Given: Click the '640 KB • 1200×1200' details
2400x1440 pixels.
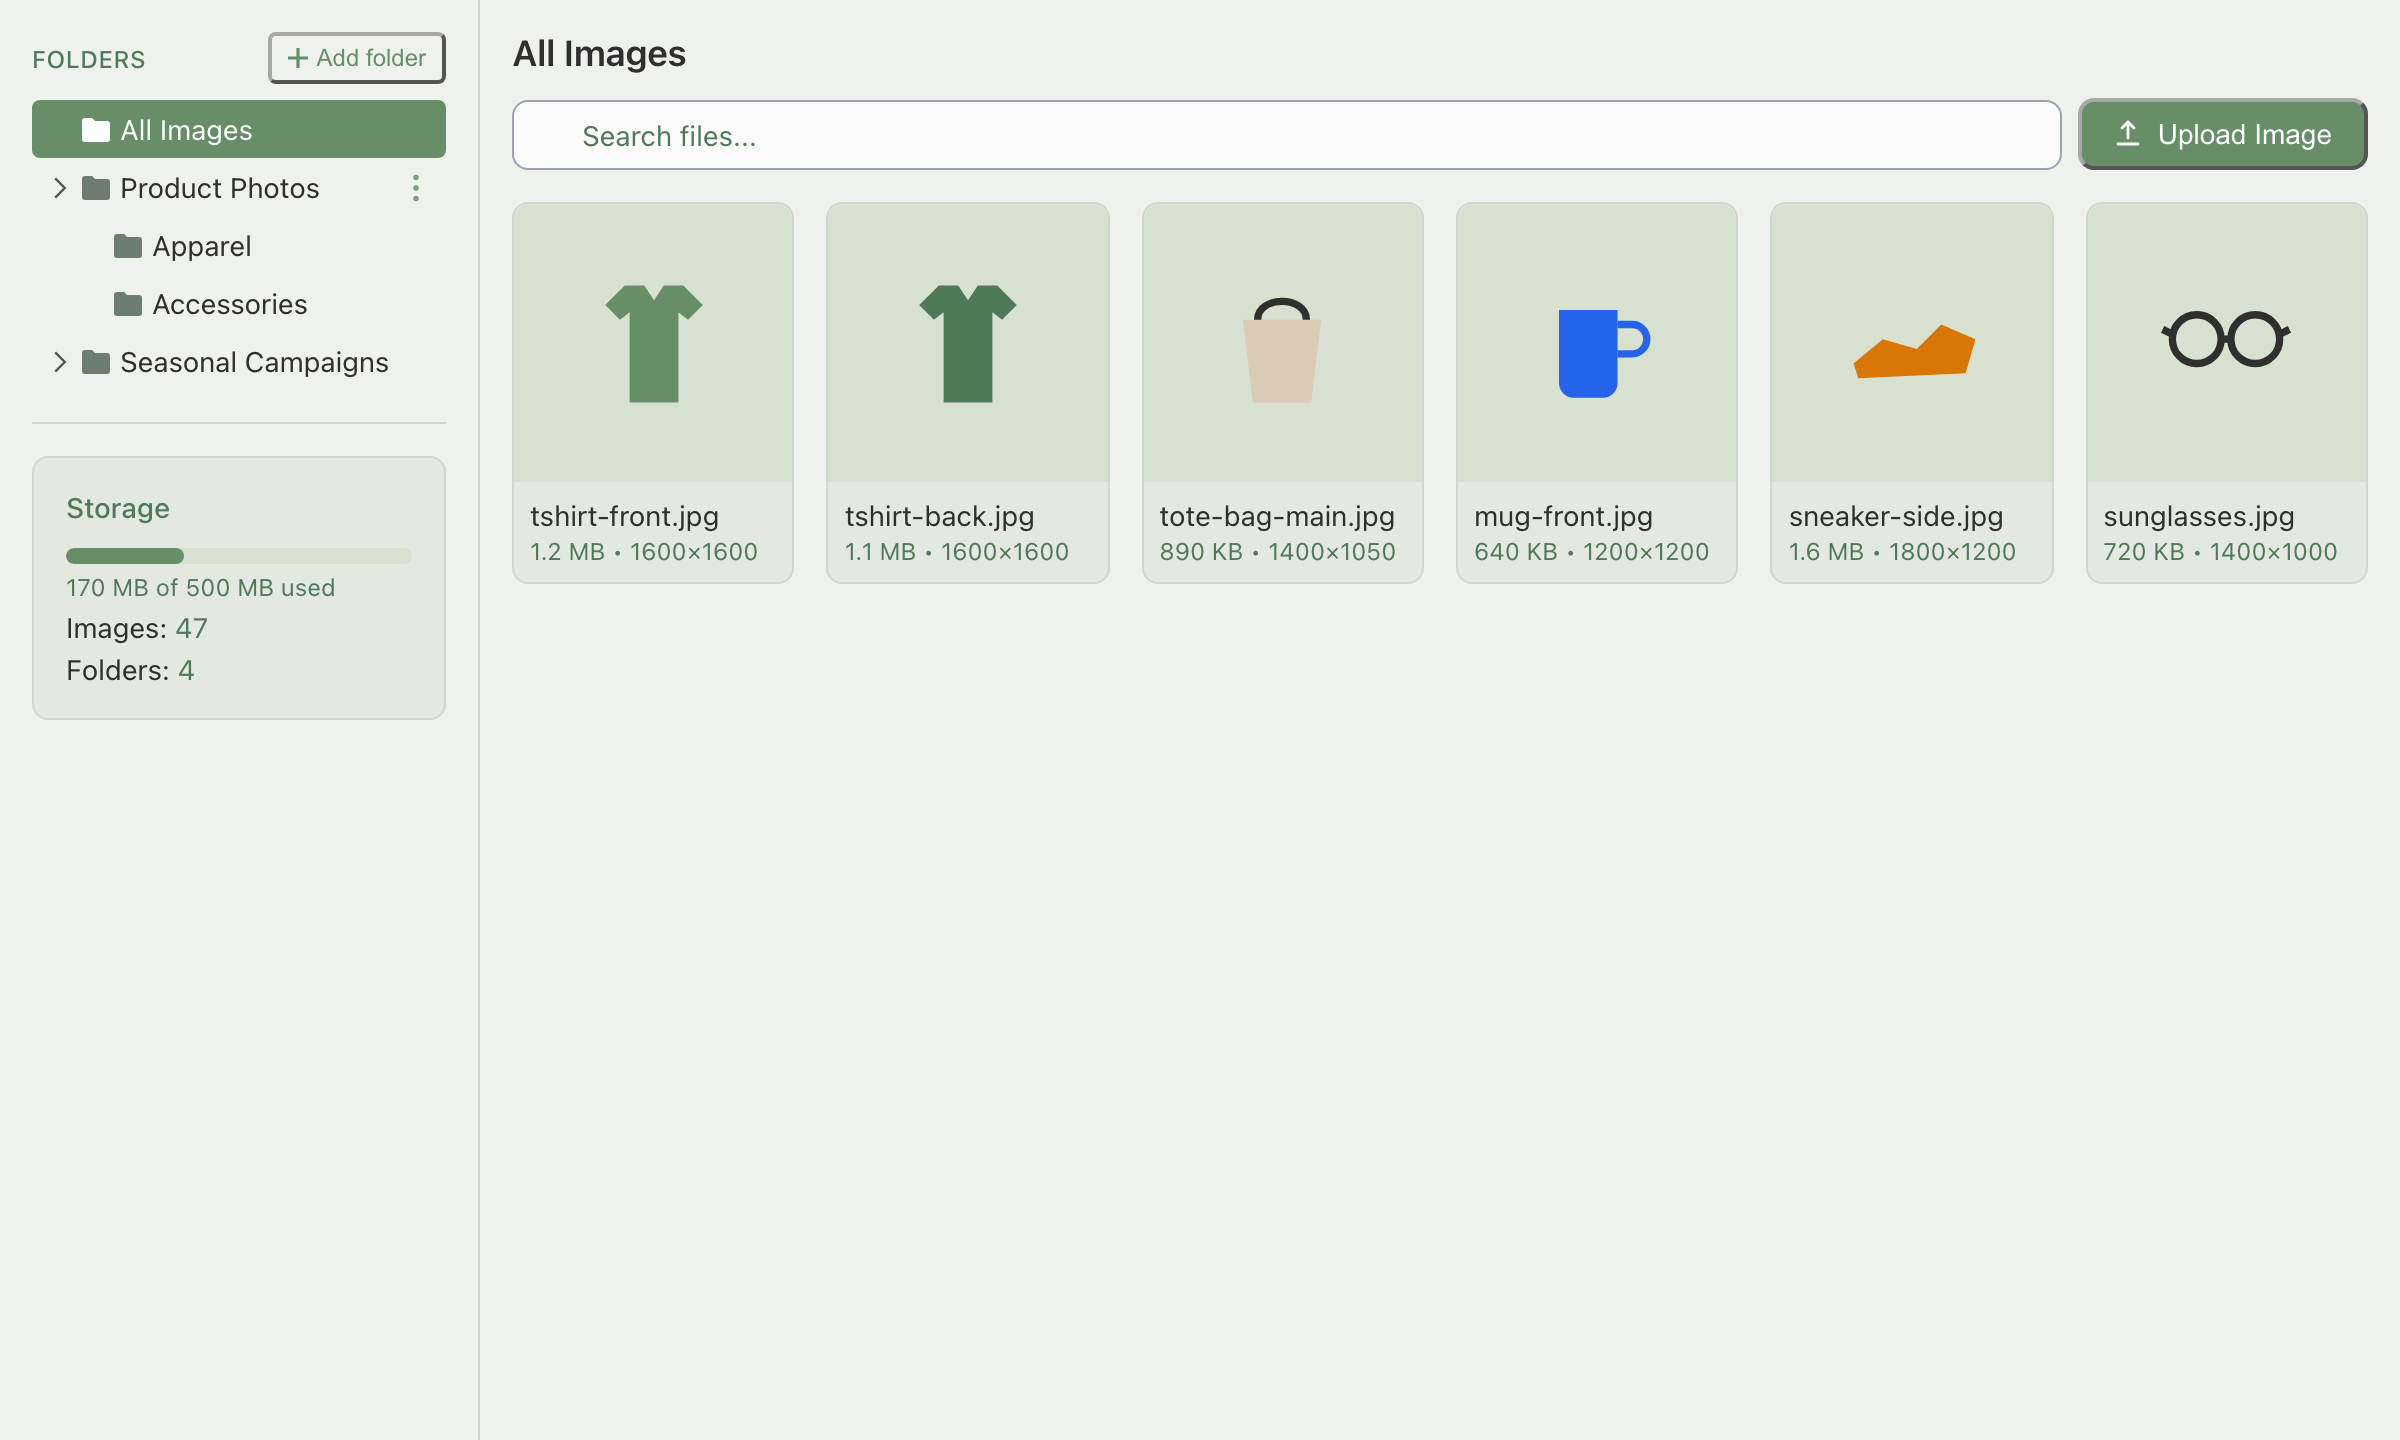Looking at the screenshot, I should coord(1592,552).
